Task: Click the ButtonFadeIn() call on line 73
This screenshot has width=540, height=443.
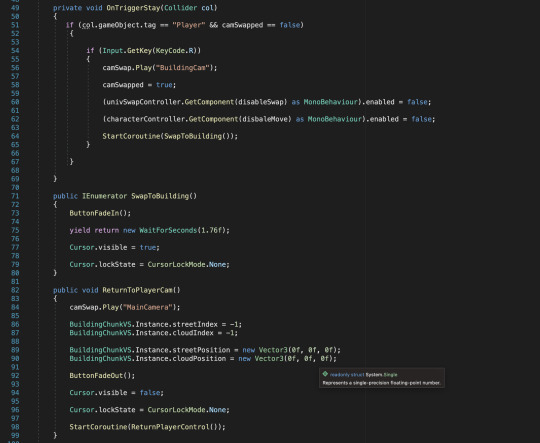Action: point(98,213)
